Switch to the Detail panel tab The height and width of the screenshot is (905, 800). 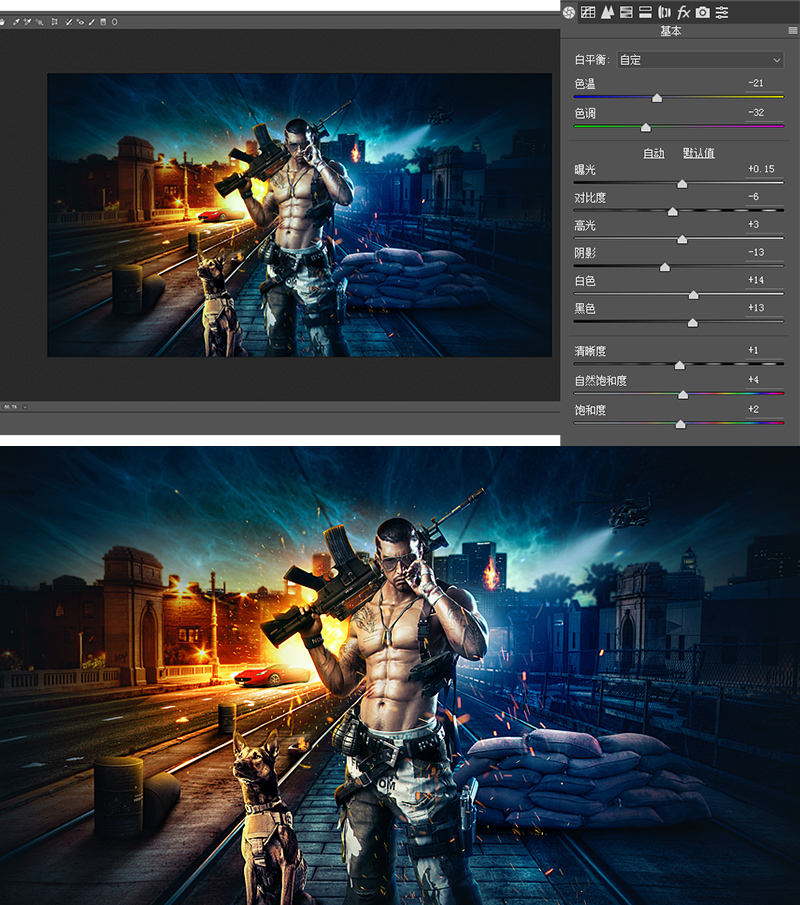[607, 12]
